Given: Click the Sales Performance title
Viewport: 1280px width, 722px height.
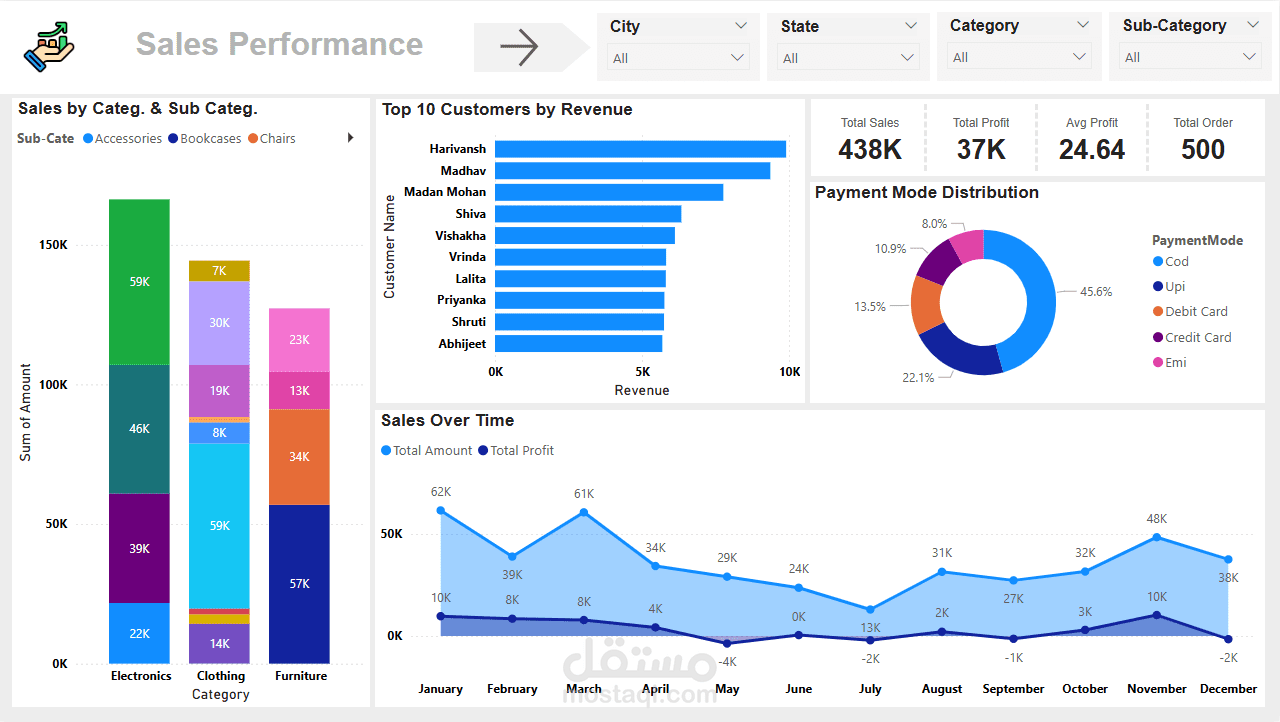Looking at the screenshot, I should [279, 44].
